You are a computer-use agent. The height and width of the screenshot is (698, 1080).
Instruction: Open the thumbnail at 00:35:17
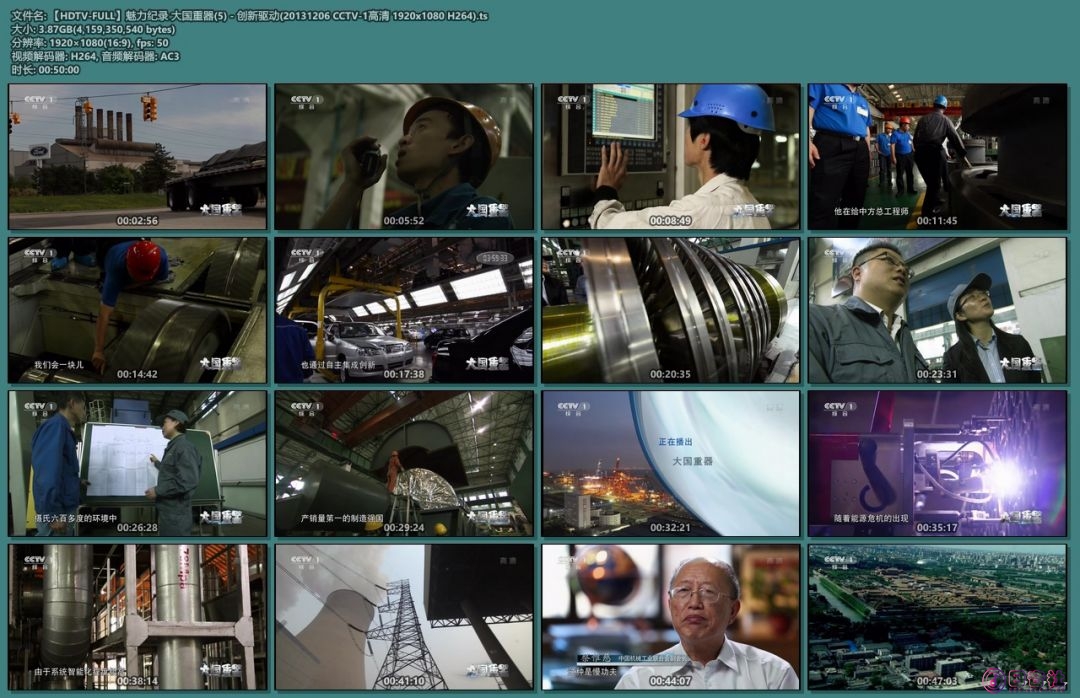pos(937,464)
